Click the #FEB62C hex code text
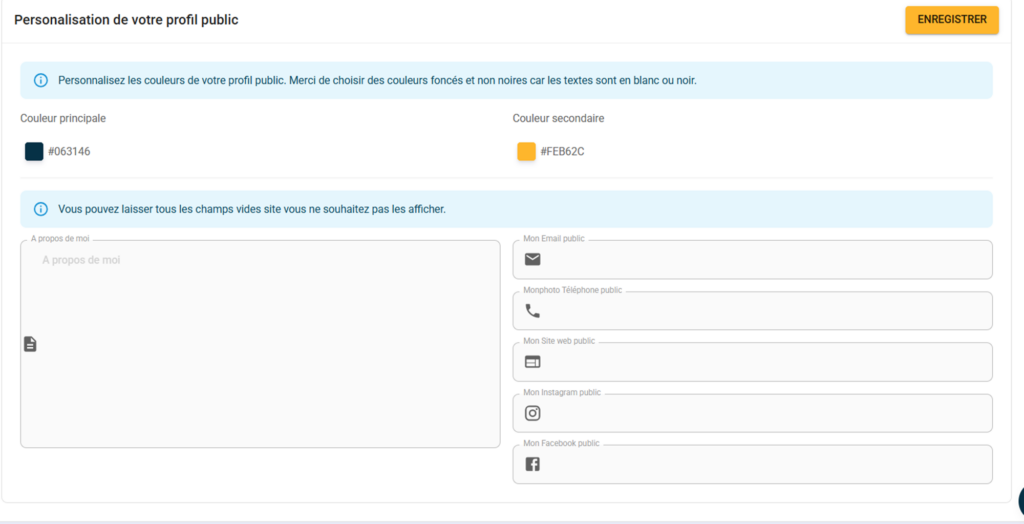 click(562, 152)
